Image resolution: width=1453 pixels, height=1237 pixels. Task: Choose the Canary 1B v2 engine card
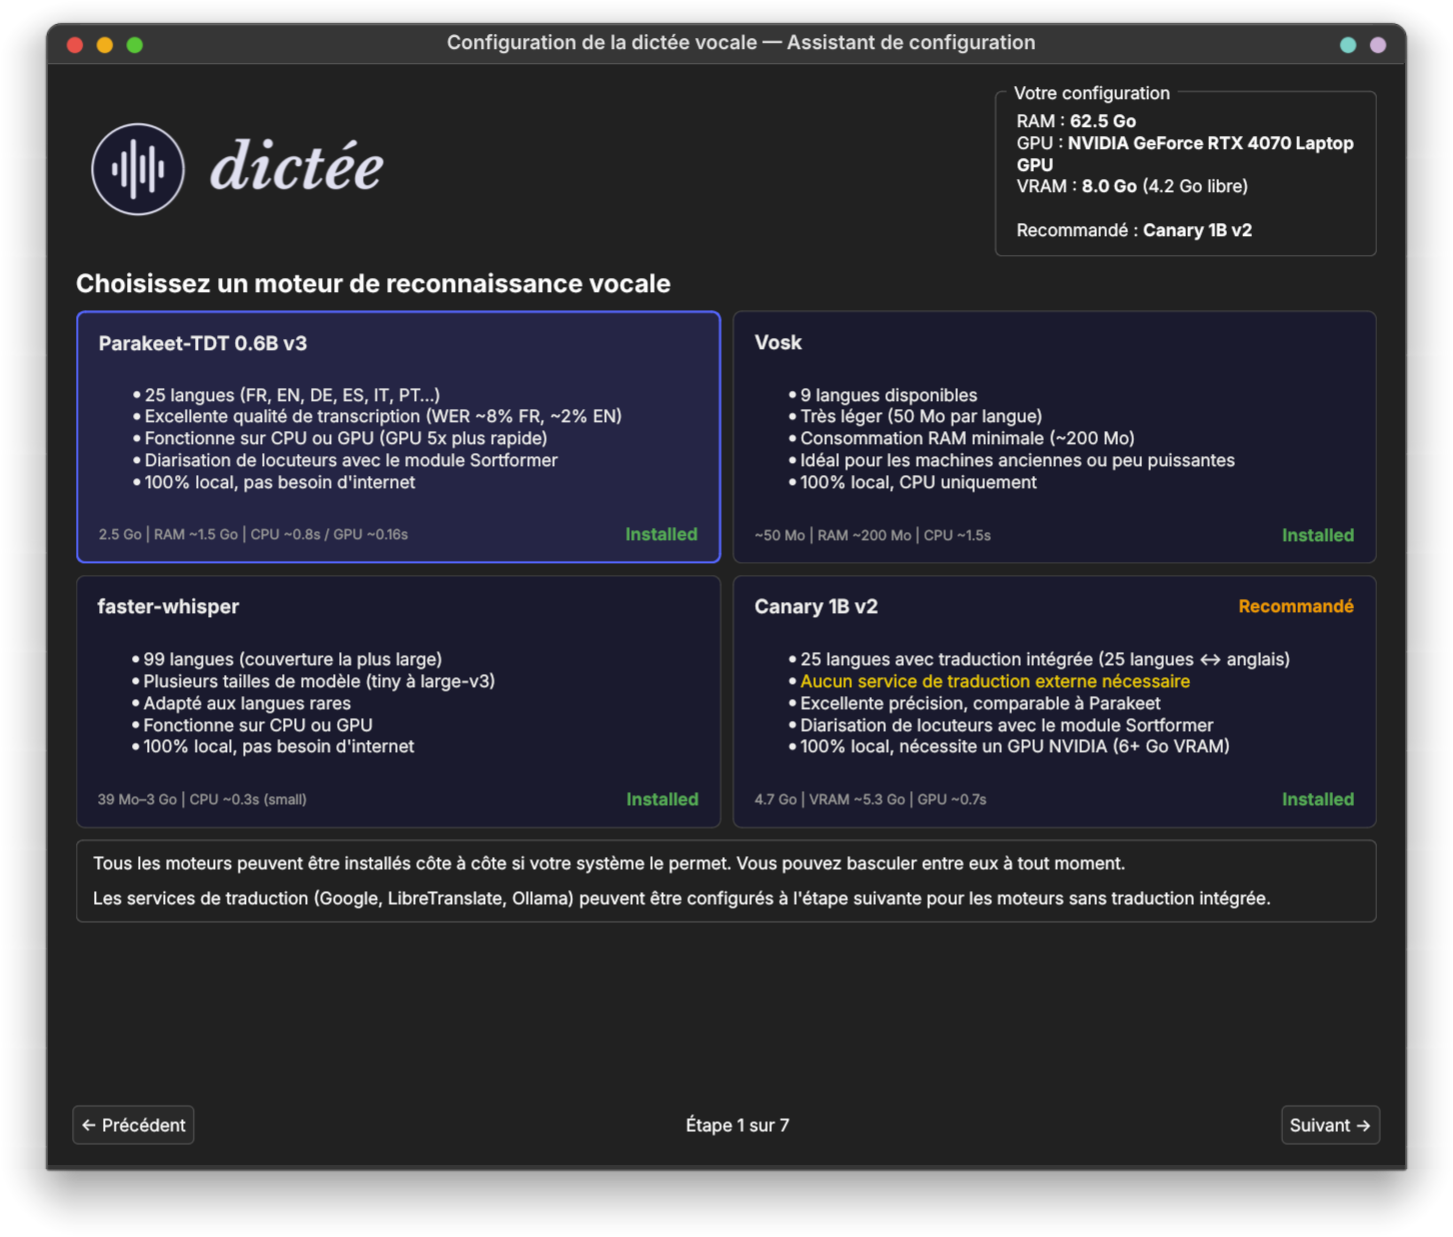(x=1054, y=701)
